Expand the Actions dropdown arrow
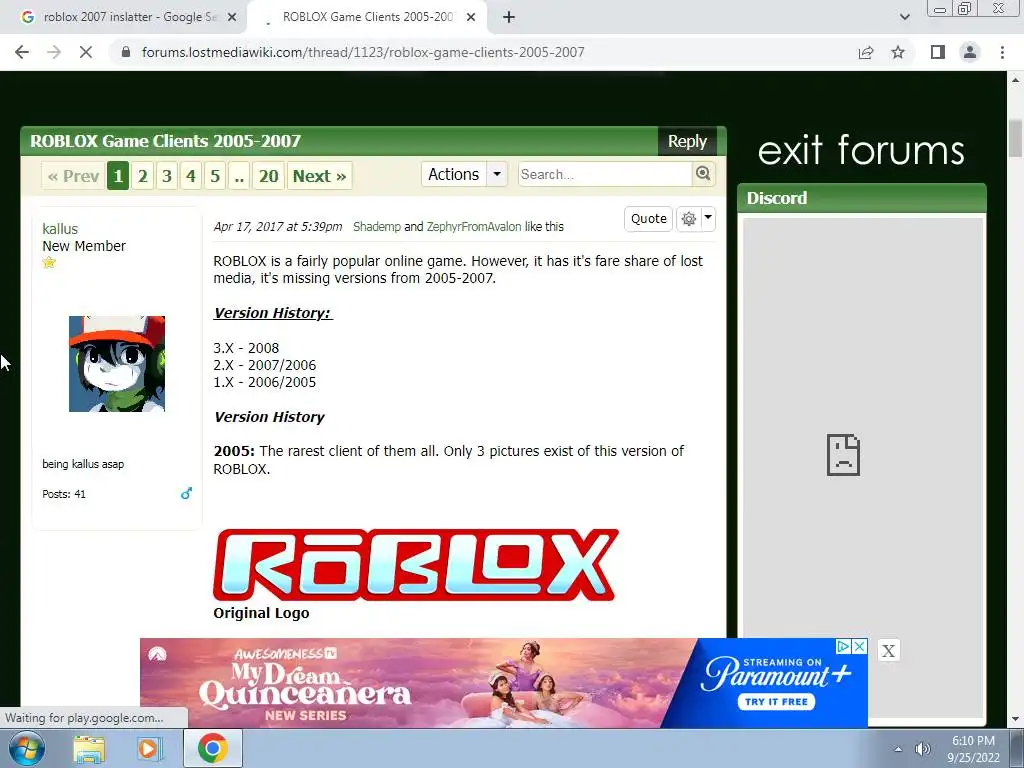The width and height of the screenshot is (1024, 768). (x=497, y=174)
